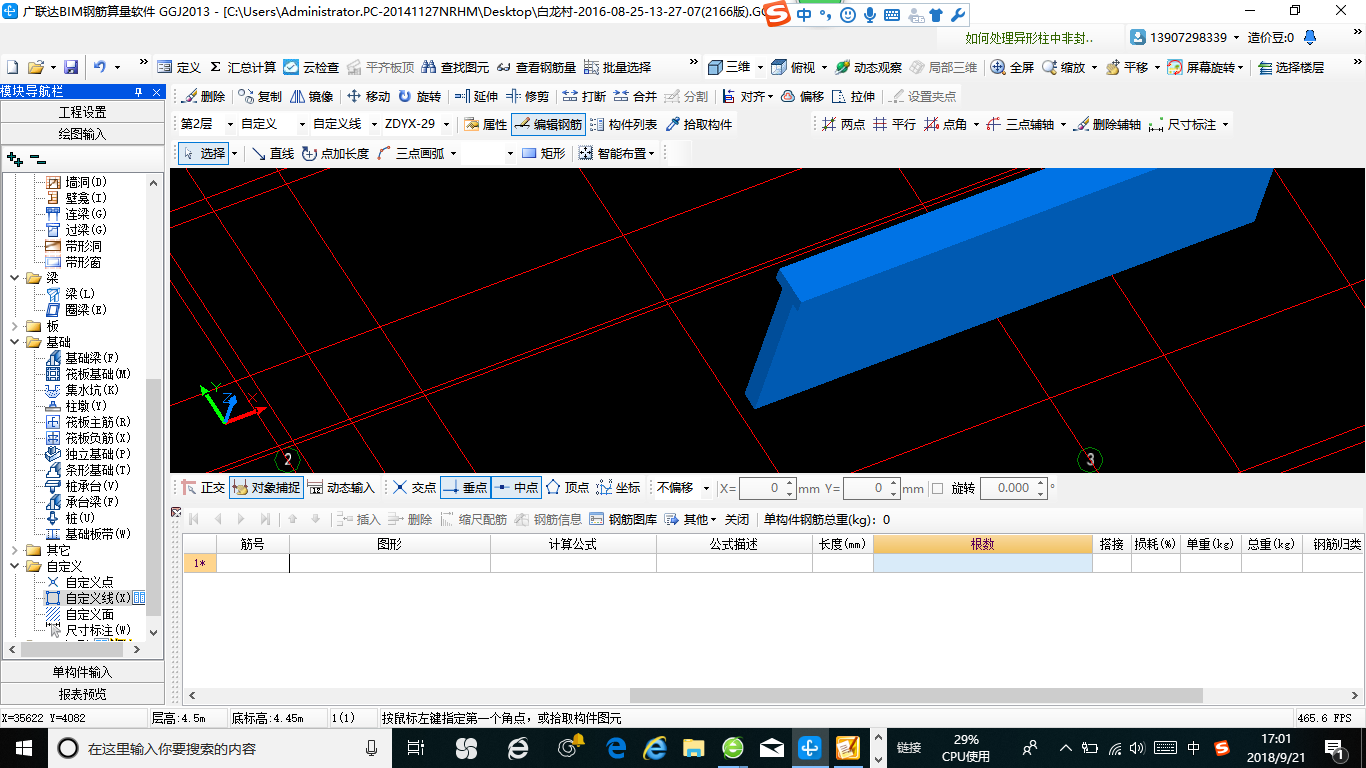Viewport: 1366px width, 768px height.
Task: Toggle 顶点 vertex snap
Action: 567,488
